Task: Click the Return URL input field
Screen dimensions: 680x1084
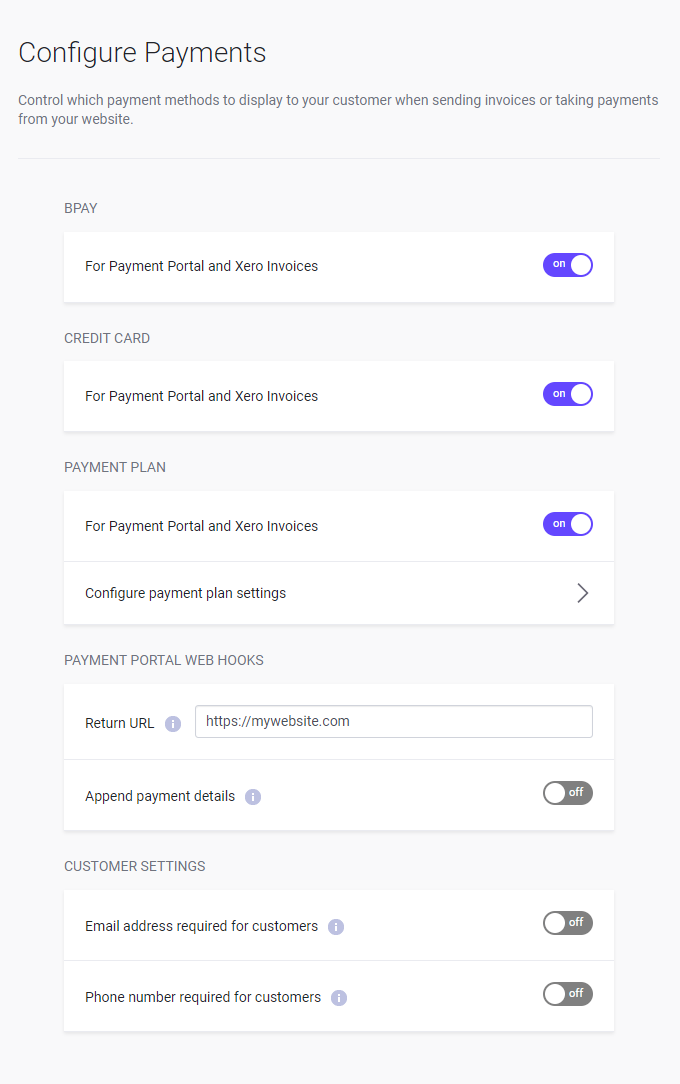Action: [393, 721]
